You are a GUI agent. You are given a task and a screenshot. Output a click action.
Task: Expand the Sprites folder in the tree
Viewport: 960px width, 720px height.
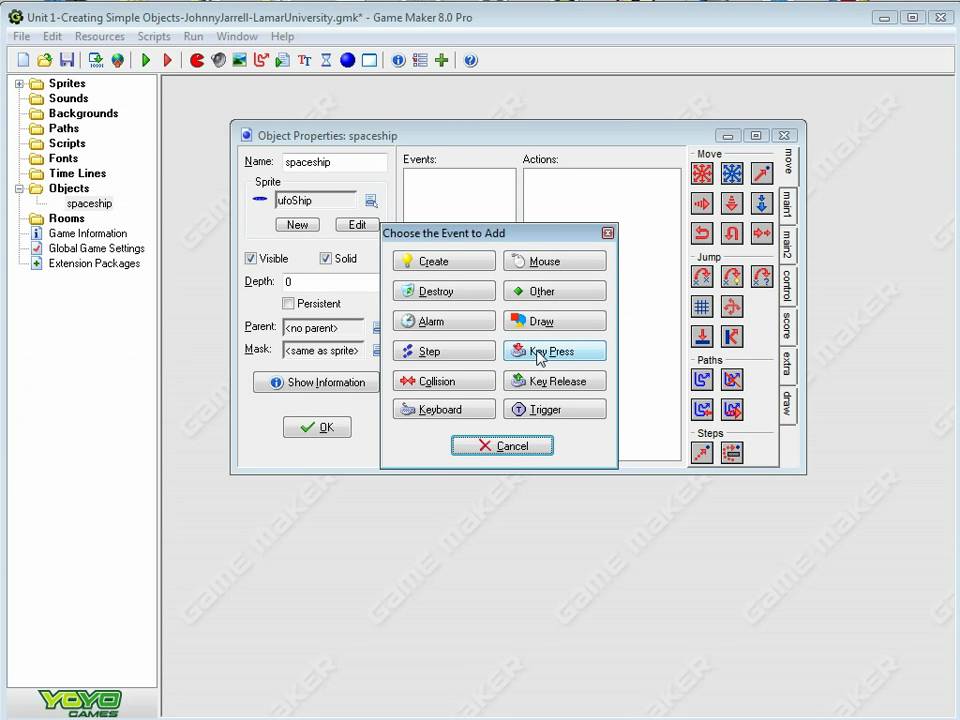pos(19,83)
